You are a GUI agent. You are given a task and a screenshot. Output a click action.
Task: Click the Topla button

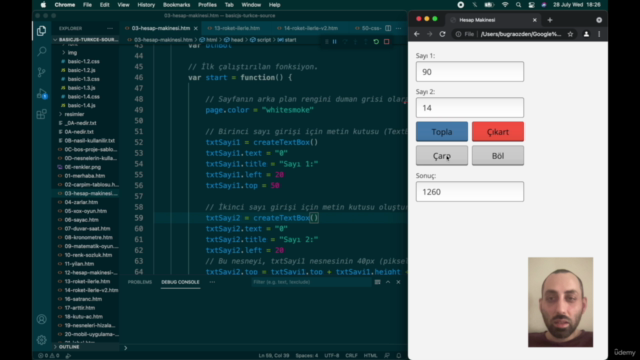pos(442,131)
